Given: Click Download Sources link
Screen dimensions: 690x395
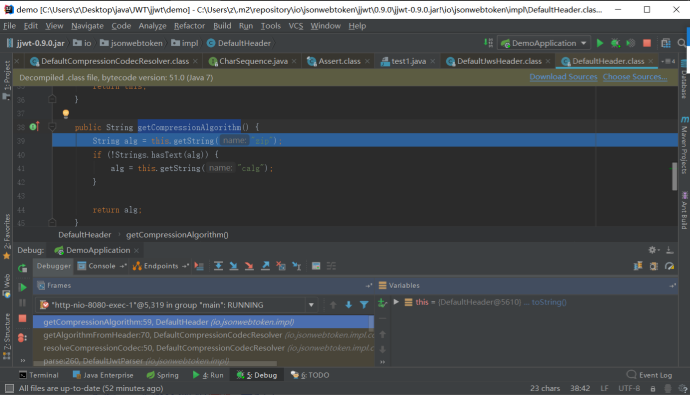Looking at the screenshot, I should tap(563, 77).
